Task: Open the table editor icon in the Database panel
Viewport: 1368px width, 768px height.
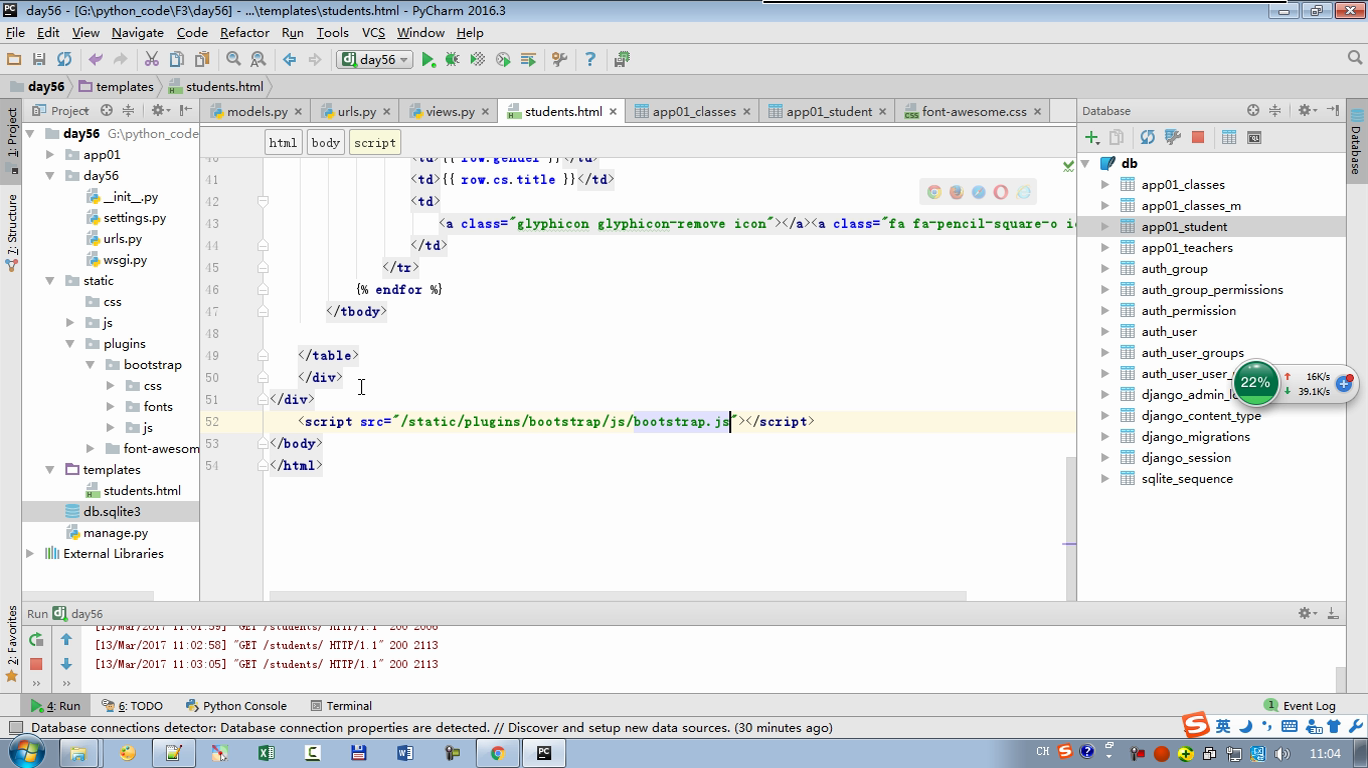Action: tap(1229, 137)
